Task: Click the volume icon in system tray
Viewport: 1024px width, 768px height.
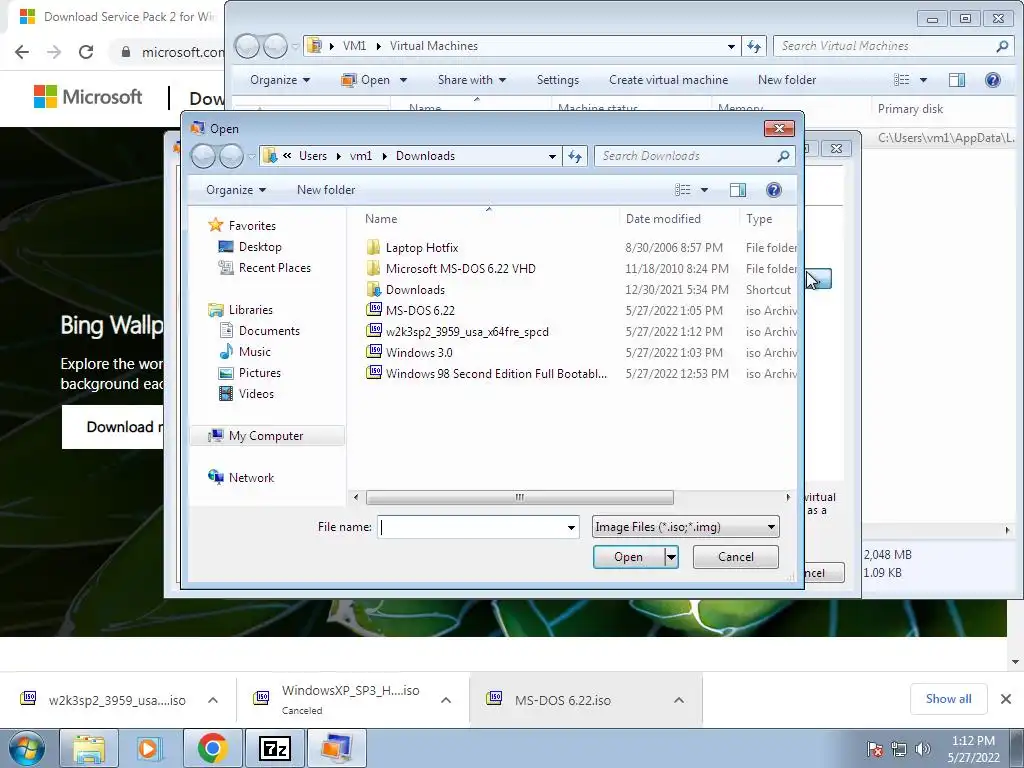Action: coord(923,749)
